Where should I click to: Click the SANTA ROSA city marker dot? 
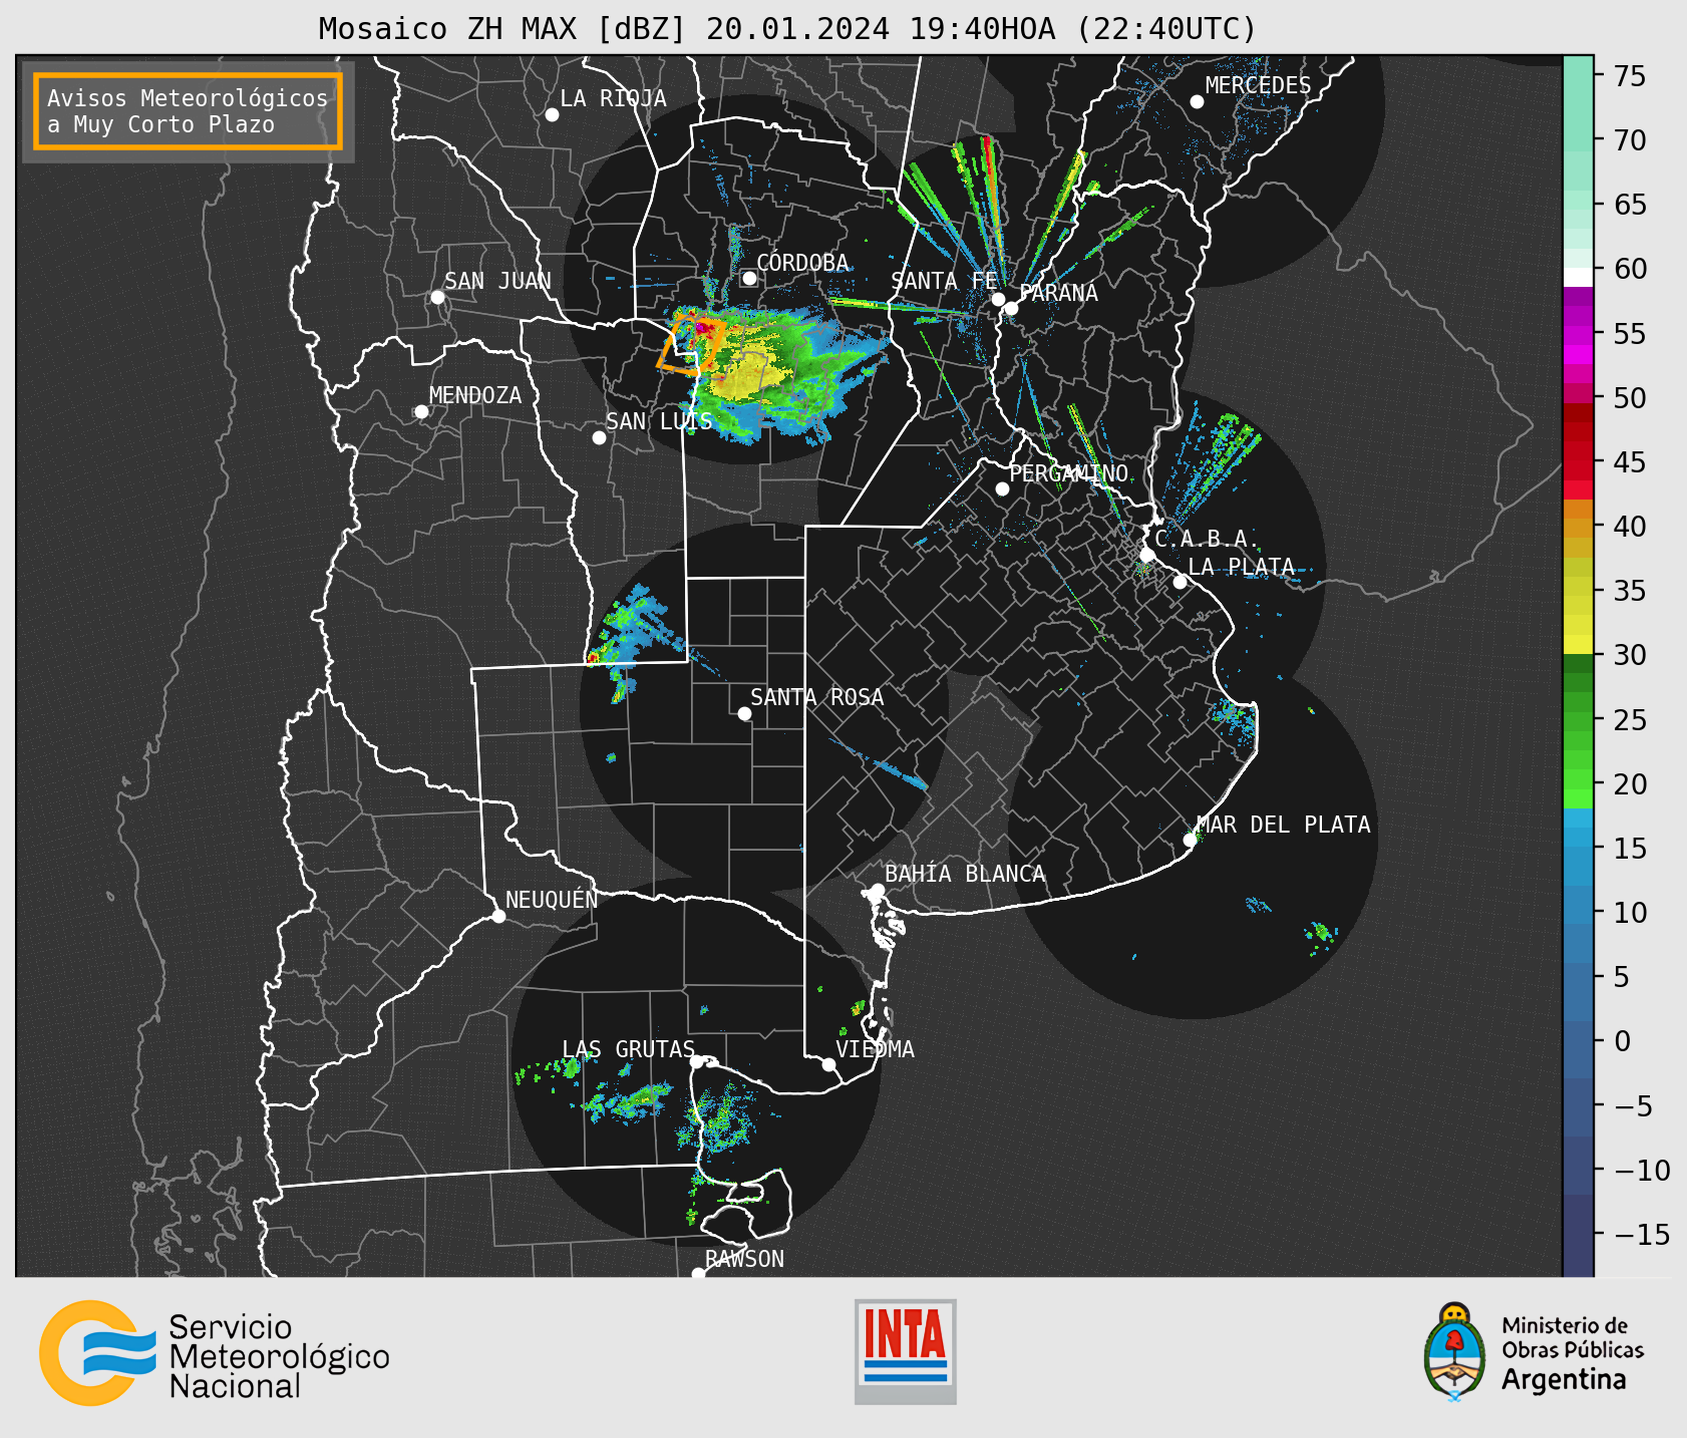point(744,713)
